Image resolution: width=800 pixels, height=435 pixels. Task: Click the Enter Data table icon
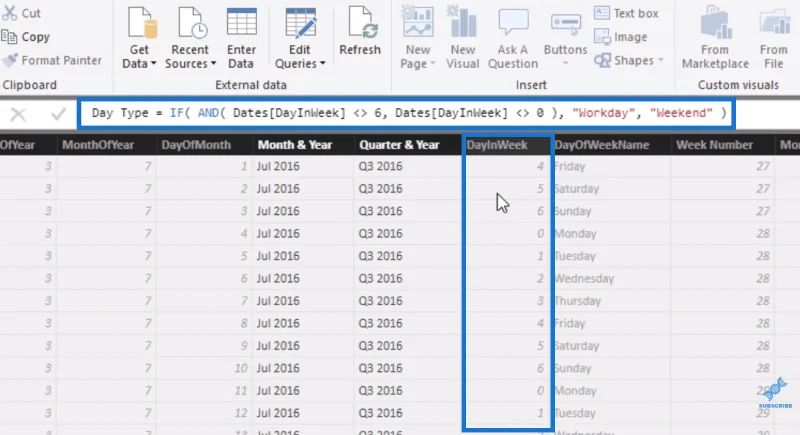[x=241, y=23]
